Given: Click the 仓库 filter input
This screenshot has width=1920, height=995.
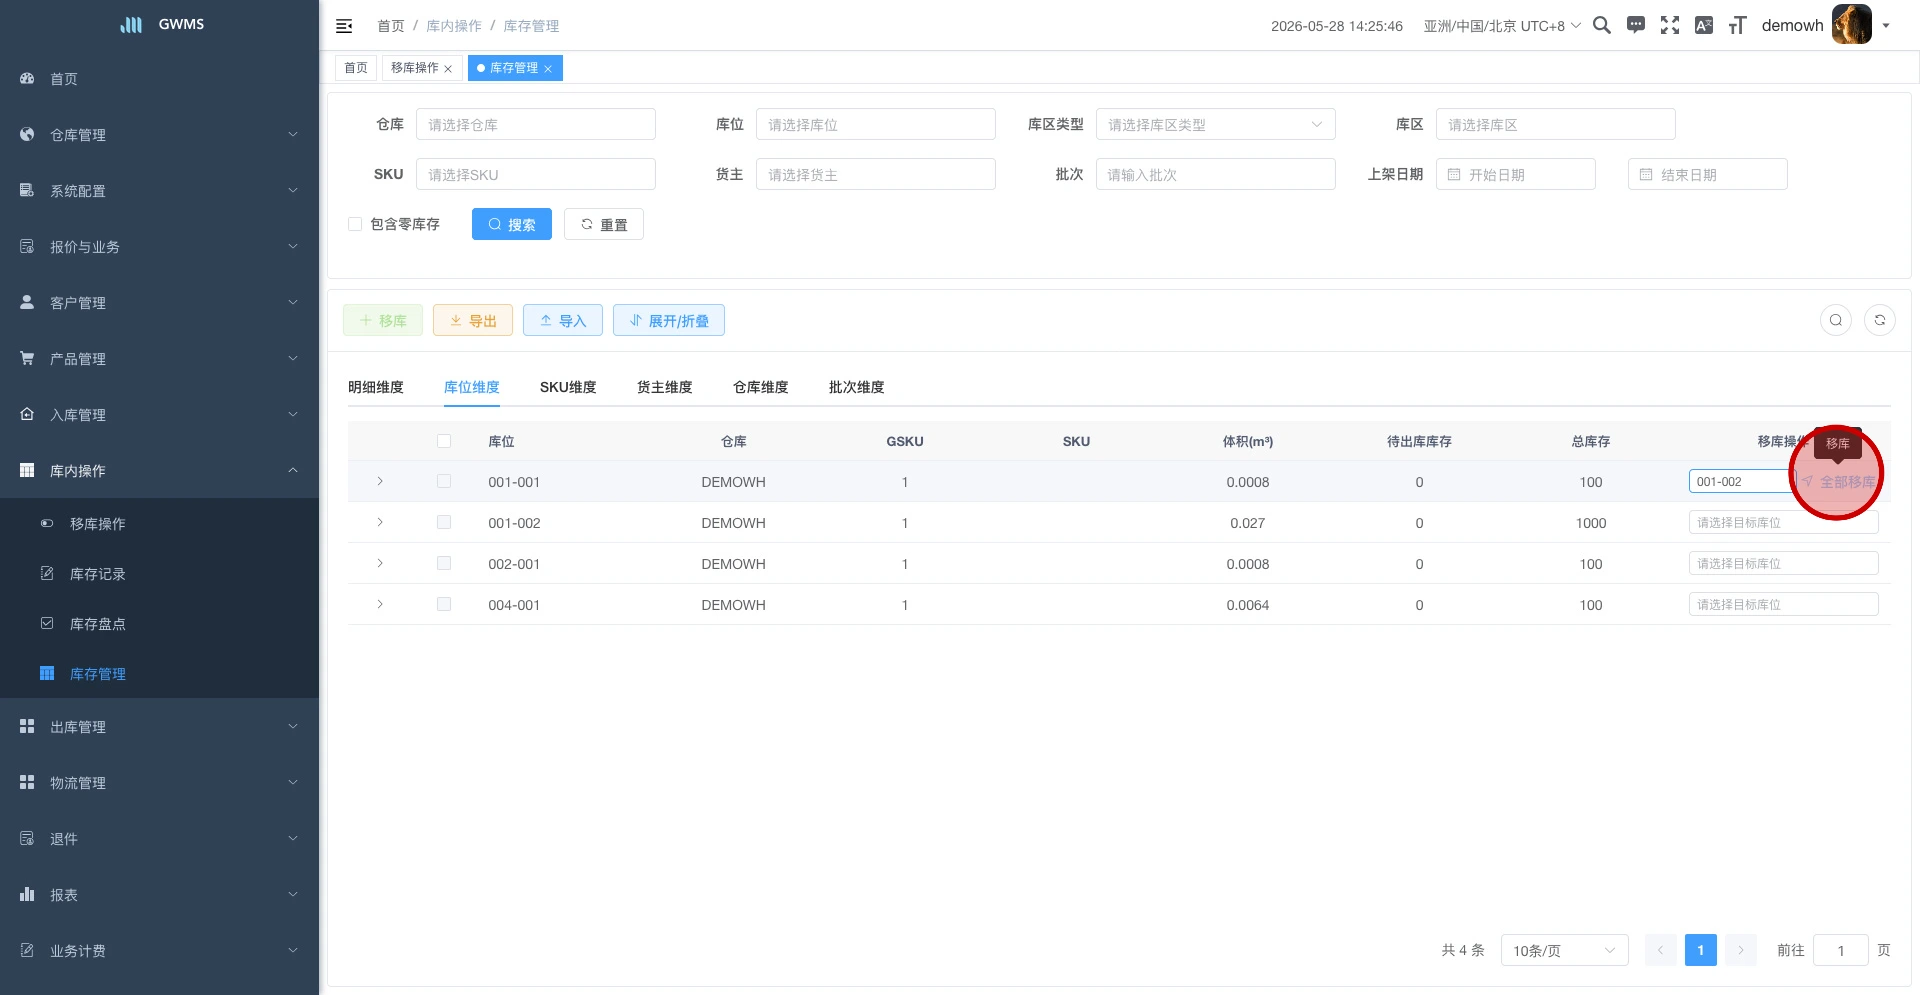Looking at the screenshot, I should [x=536, y=124].
